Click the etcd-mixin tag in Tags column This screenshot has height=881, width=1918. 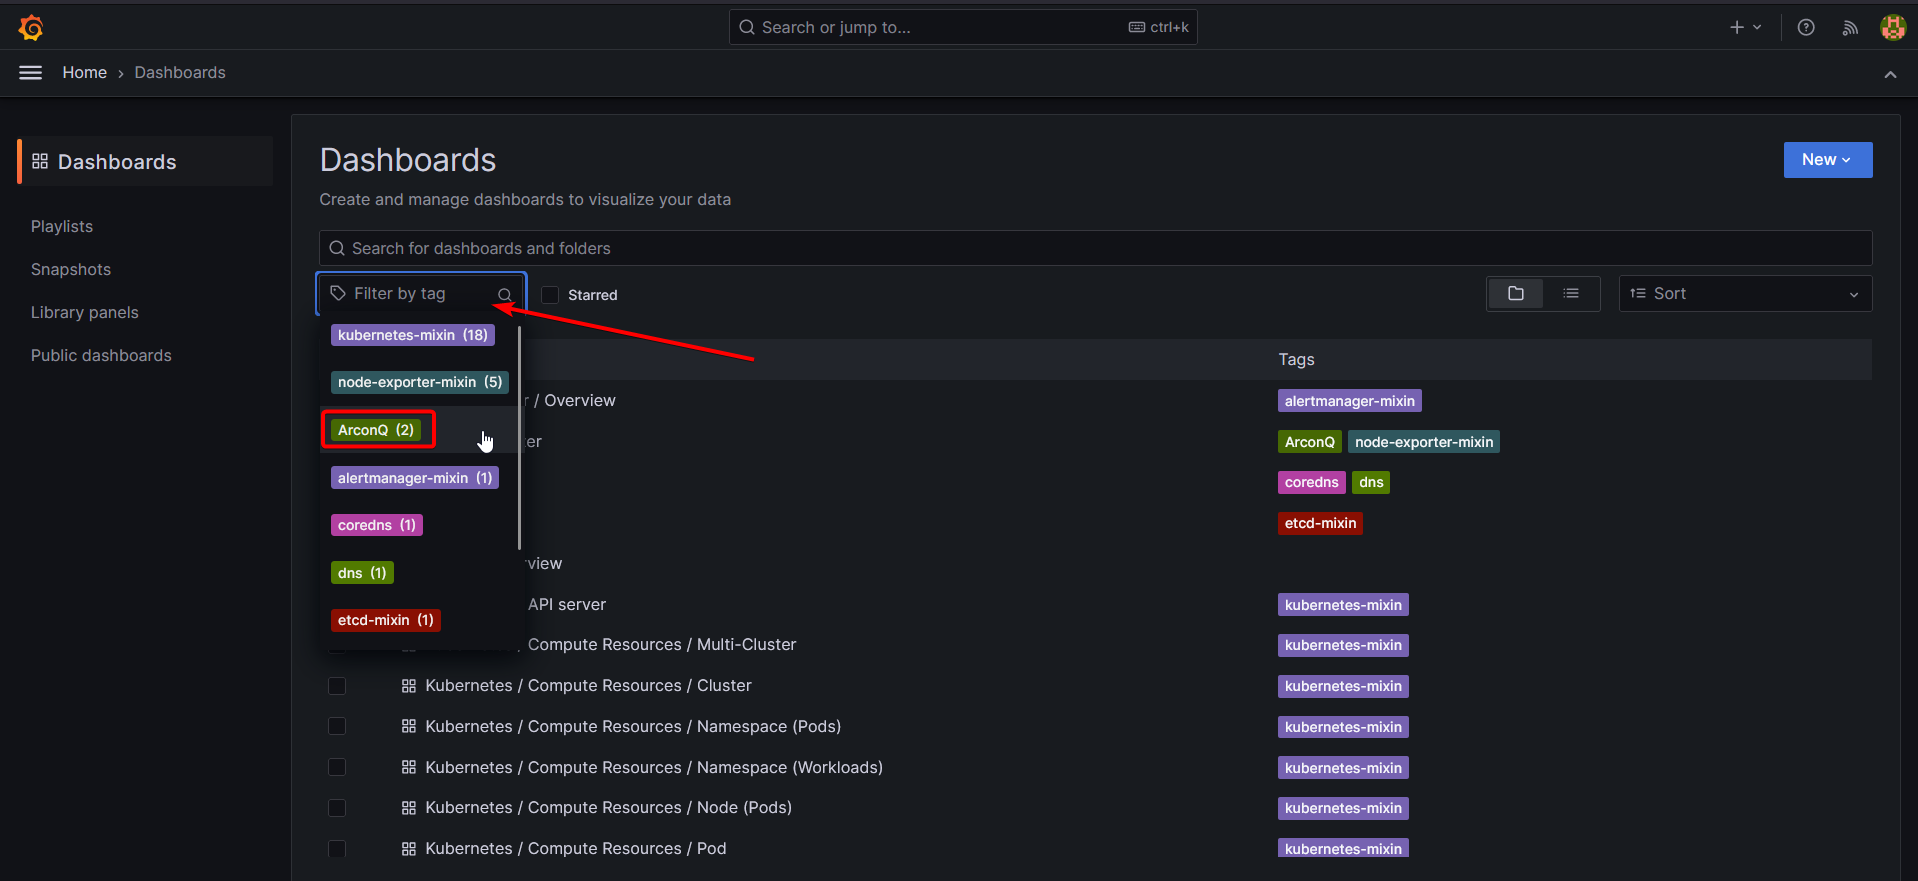(x=1320, y=523)
